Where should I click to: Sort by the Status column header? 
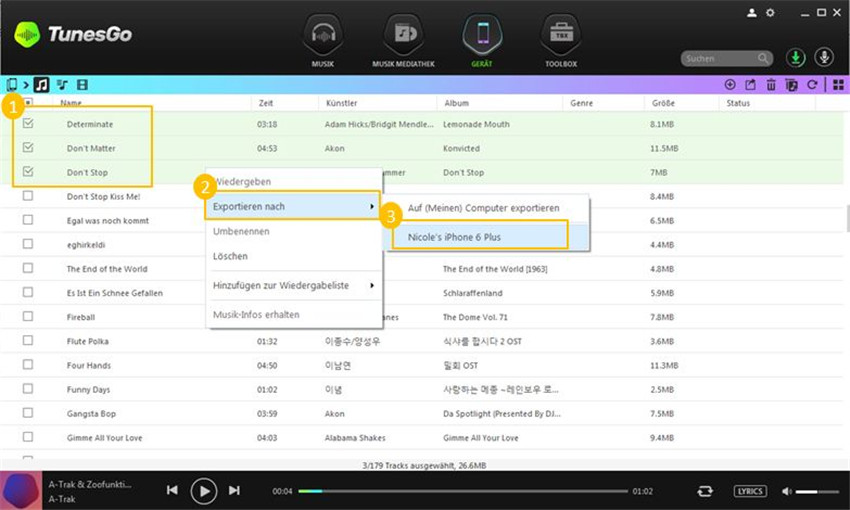click(x=738, y=103)
